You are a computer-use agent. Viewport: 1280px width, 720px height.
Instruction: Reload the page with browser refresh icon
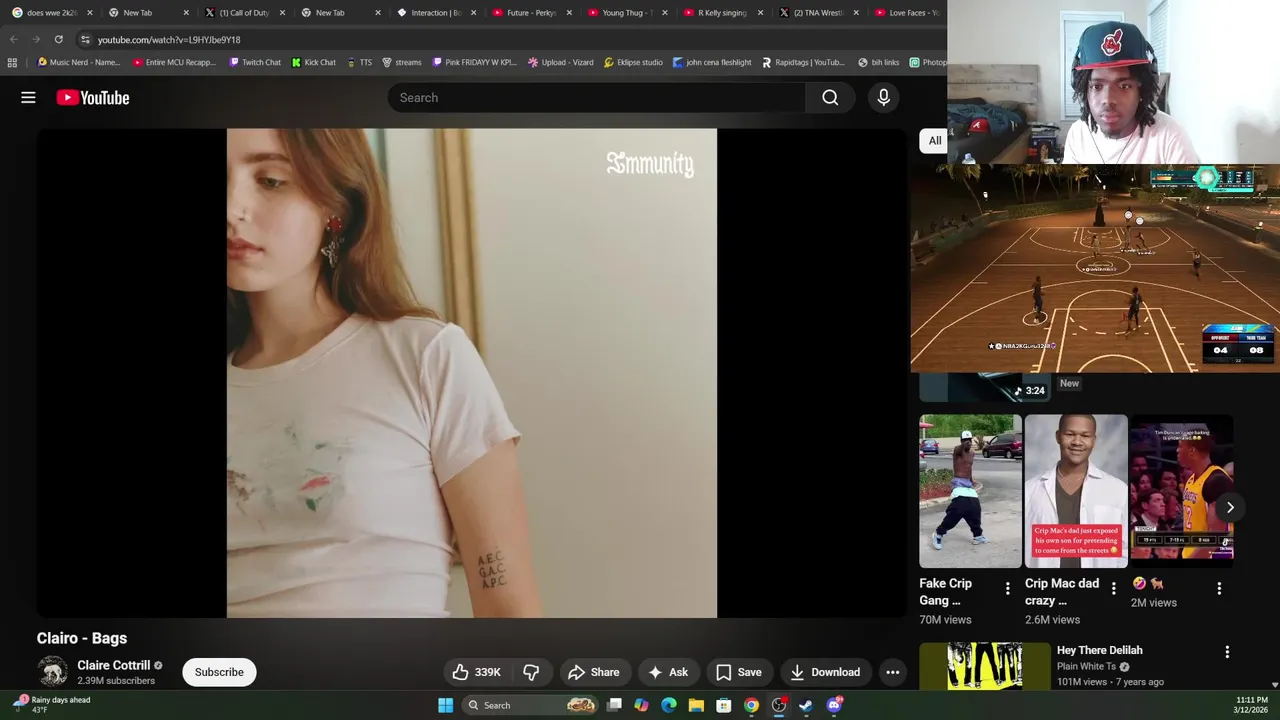pos(59,39)
